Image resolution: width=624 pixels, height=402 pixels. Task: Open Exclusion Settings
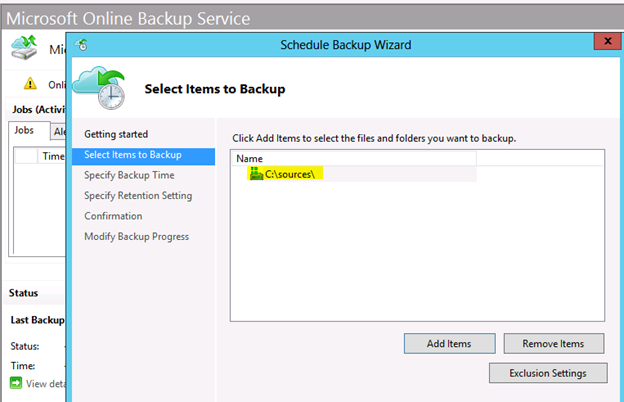pyautogui.click(x=548, y=373)
